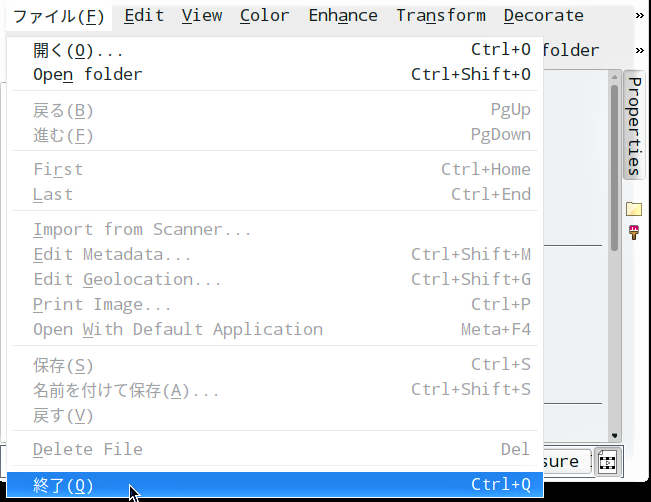Expand the menu bar overflow chevron
This screenshot has width=651, height=502.
[x=639, y=16]
